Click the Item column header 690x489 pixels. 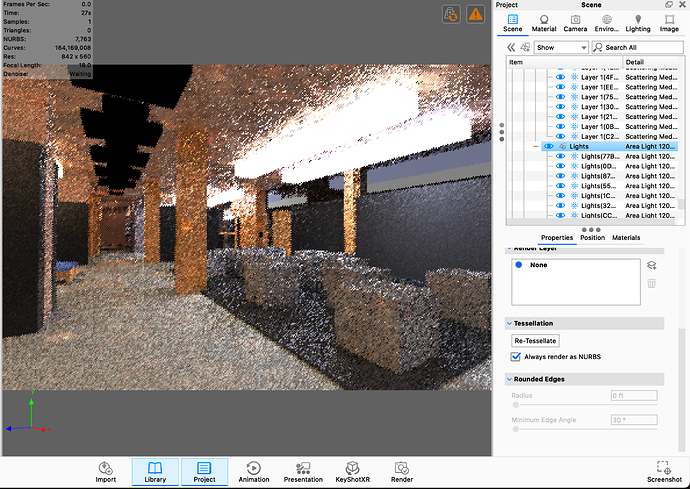565,62
